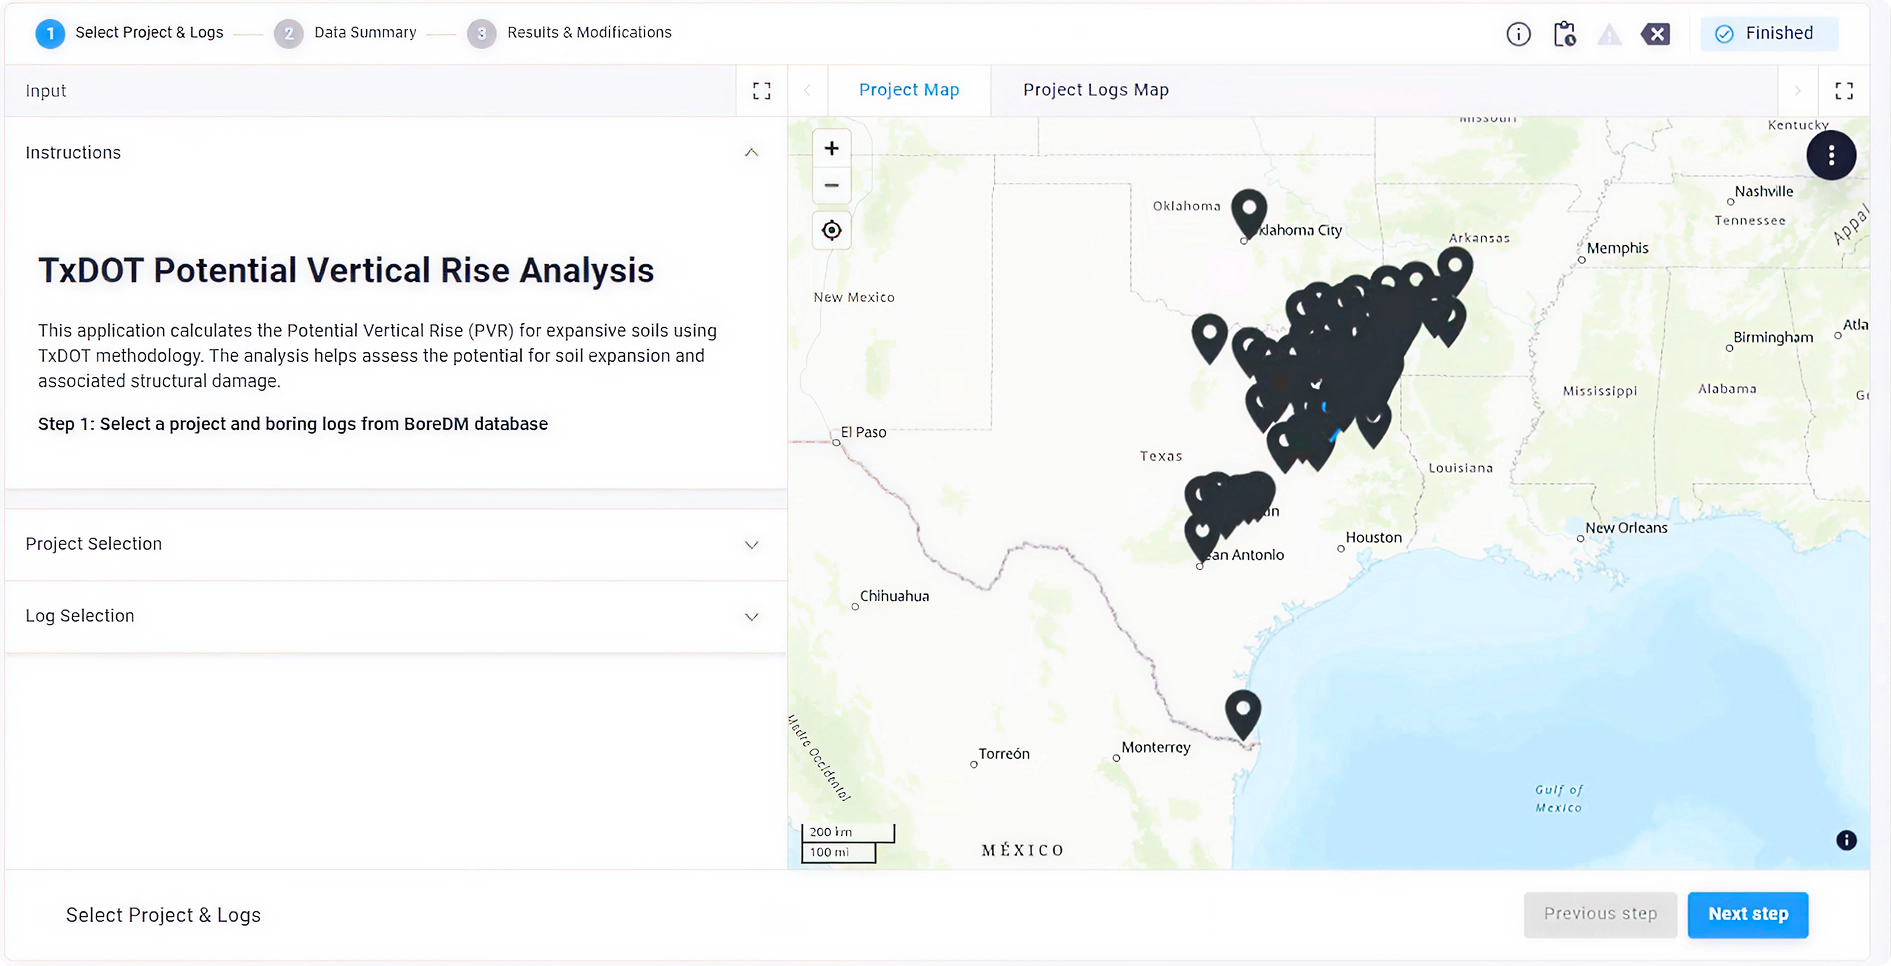
Task: Expand the Log Selection section
Action: click(x=396, y=616)
